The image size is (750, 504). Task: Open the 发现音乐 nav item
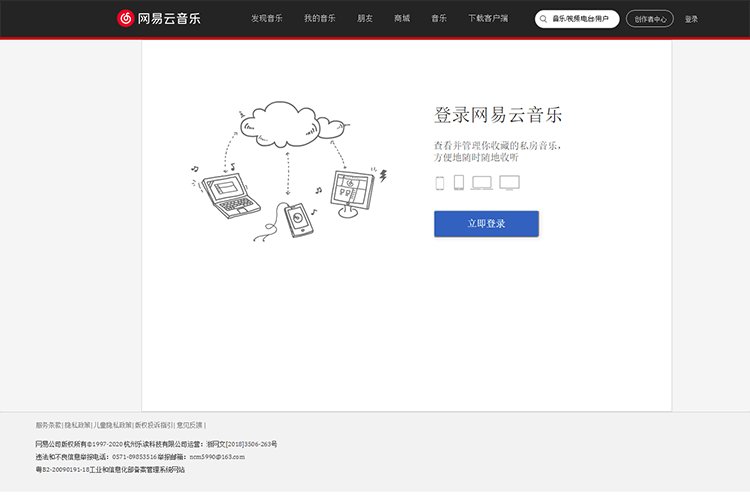coord(267,19)
